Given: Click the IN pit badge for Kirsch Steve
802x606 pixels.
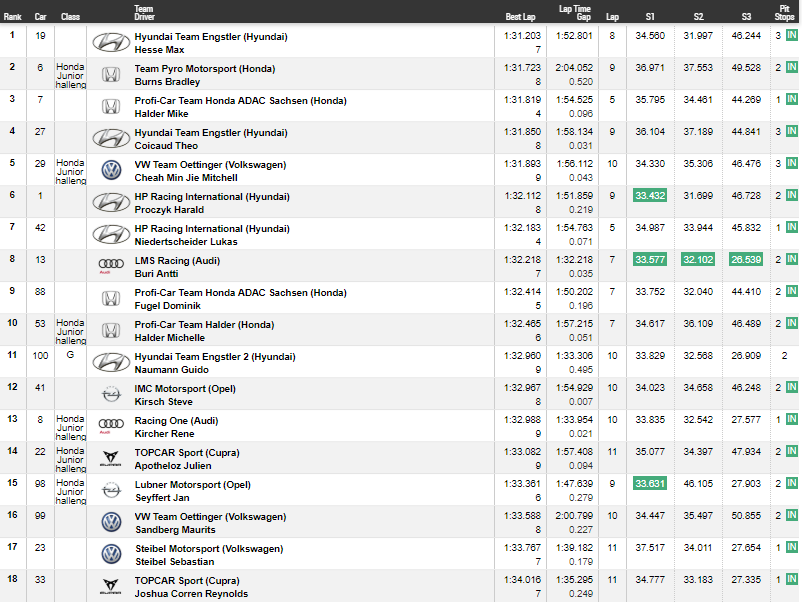Looking at the screenshot, I should point(792,387).
